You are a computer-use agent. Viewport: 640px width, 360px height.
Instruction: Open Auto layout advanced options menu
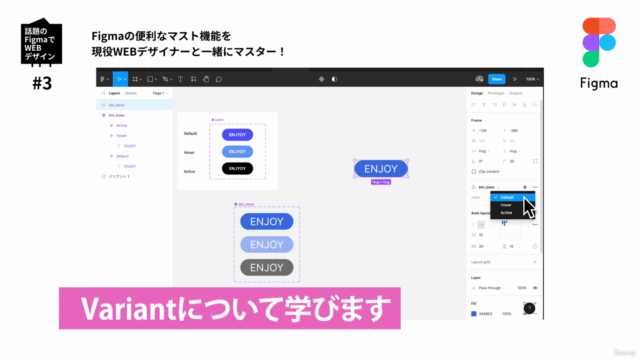535,224
